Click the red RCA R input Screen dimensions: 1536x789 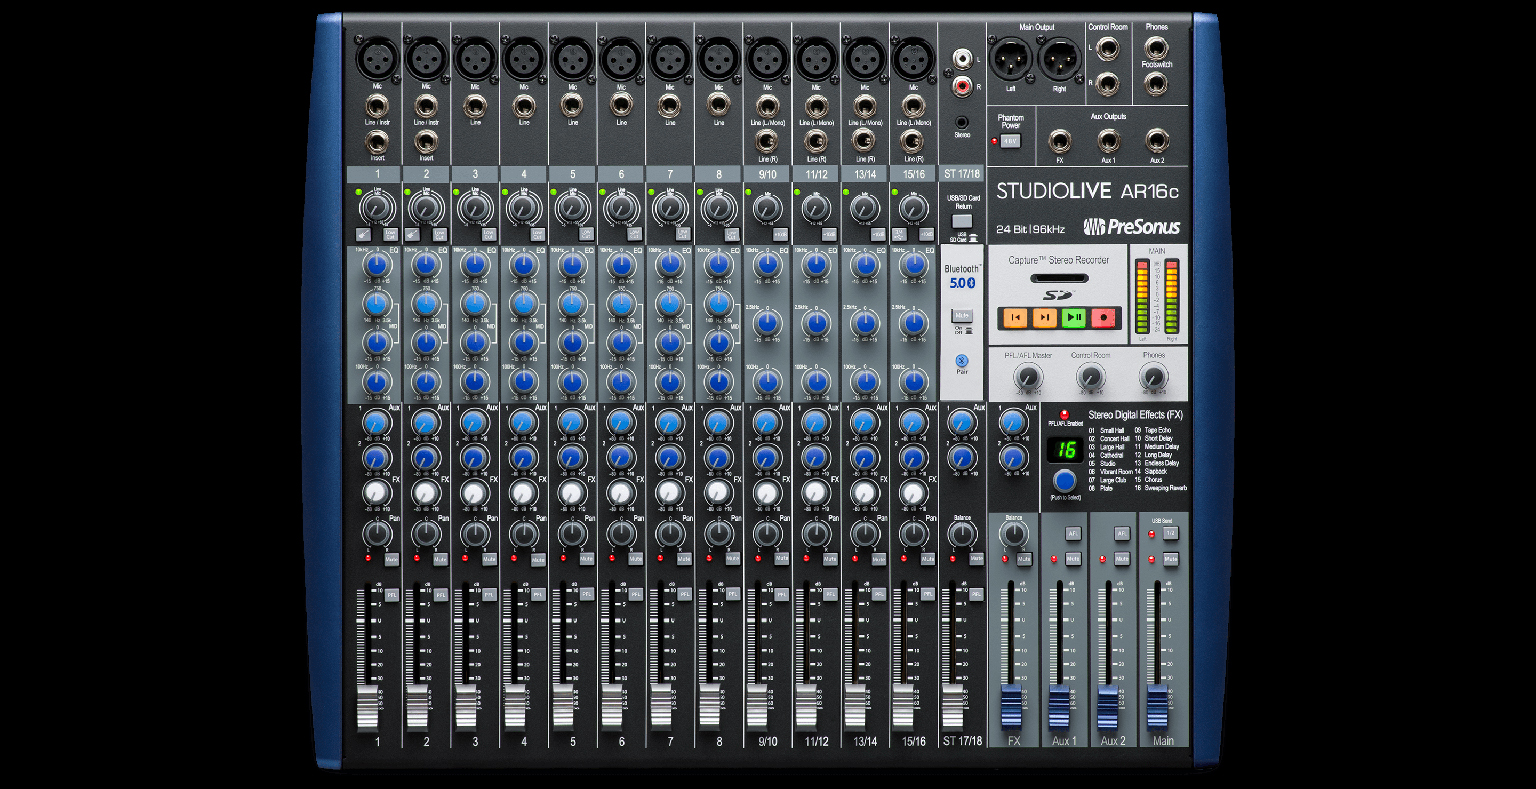point(963,87)
